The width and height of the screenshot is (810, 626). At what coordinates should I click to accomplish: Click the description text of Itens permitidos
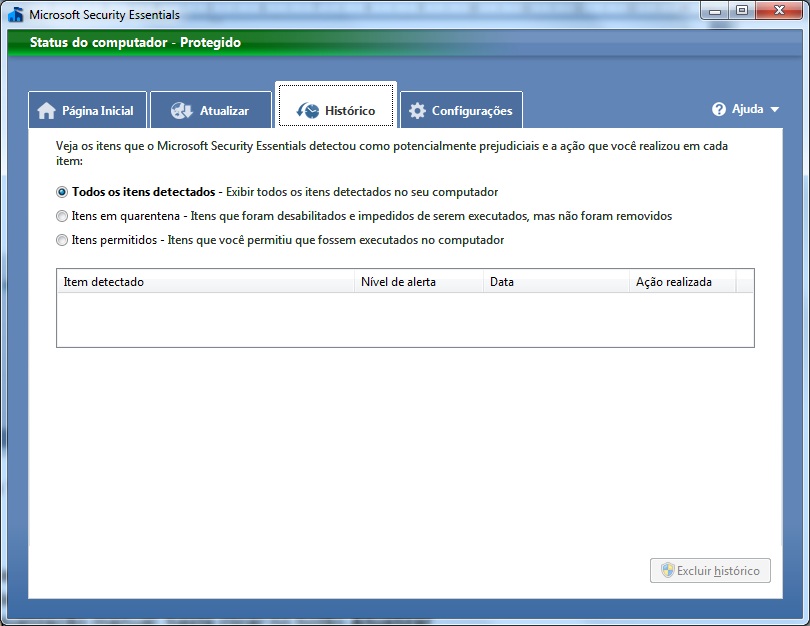click(x=336, y=240)
